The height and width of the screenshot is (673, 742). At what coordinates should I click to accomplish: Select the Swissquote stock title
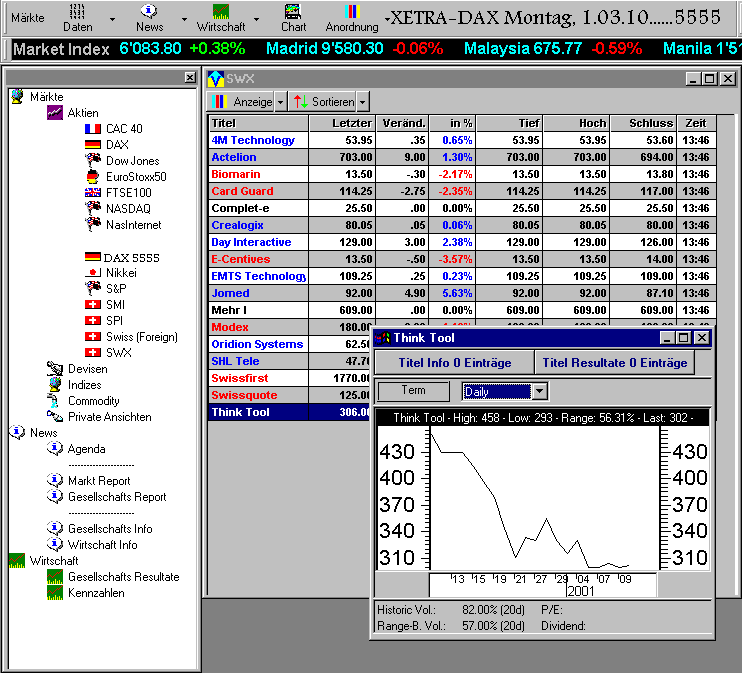click(244, 395)
